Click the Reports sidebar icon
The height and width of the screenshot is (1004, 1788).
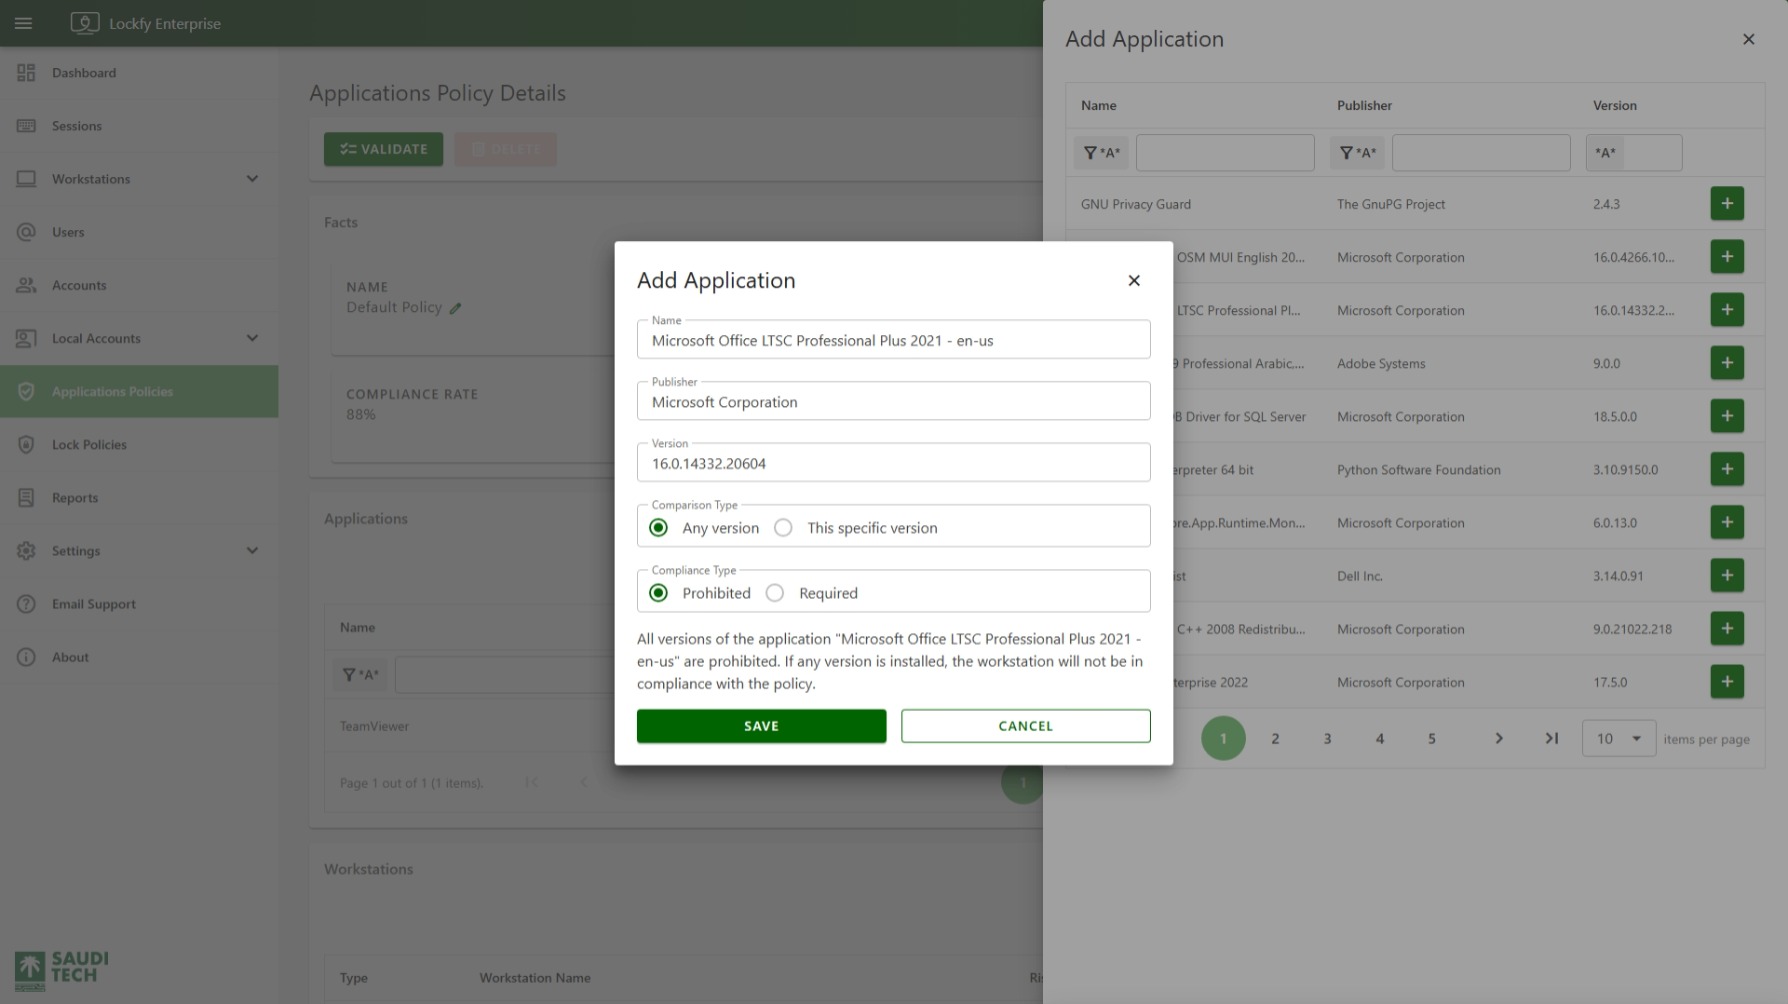tap(26, 497)
